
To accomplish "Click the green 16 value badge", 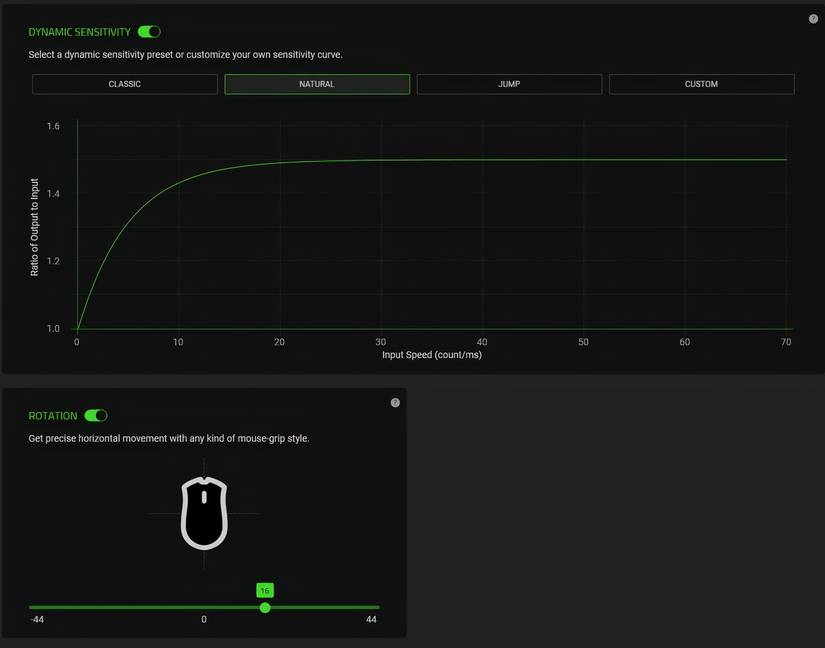I will coord(265,591).
